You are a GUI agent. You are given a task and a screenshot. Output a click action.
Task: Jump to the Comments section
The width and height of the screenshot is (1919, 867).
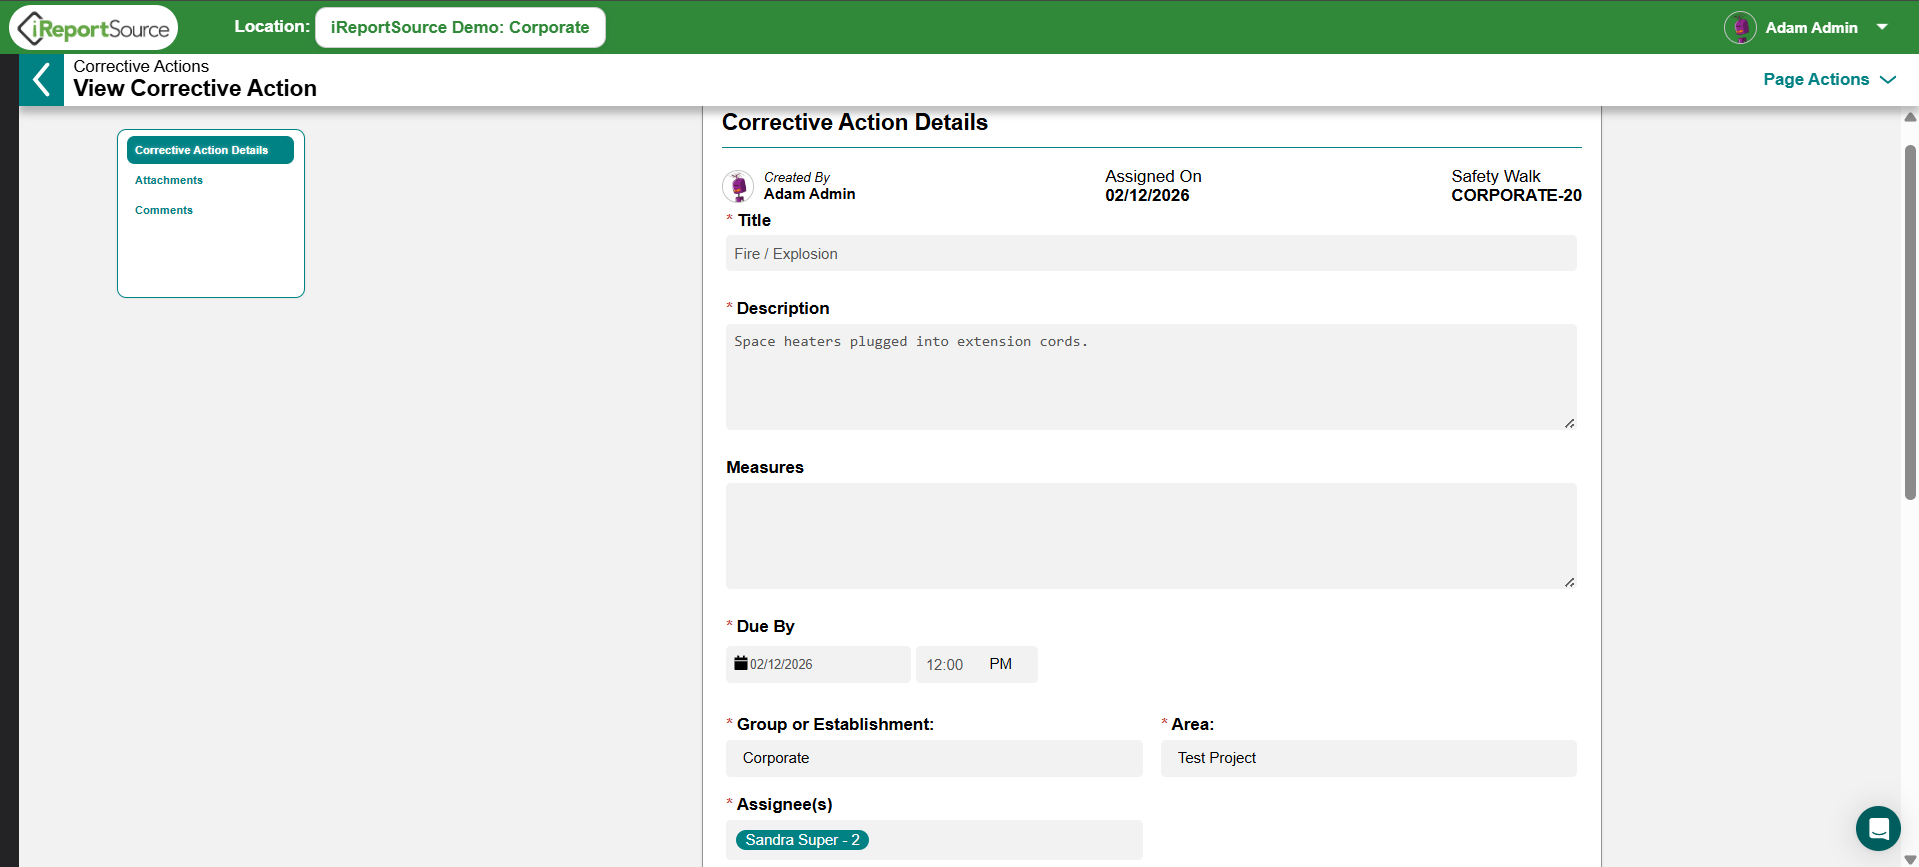(164, 210)
